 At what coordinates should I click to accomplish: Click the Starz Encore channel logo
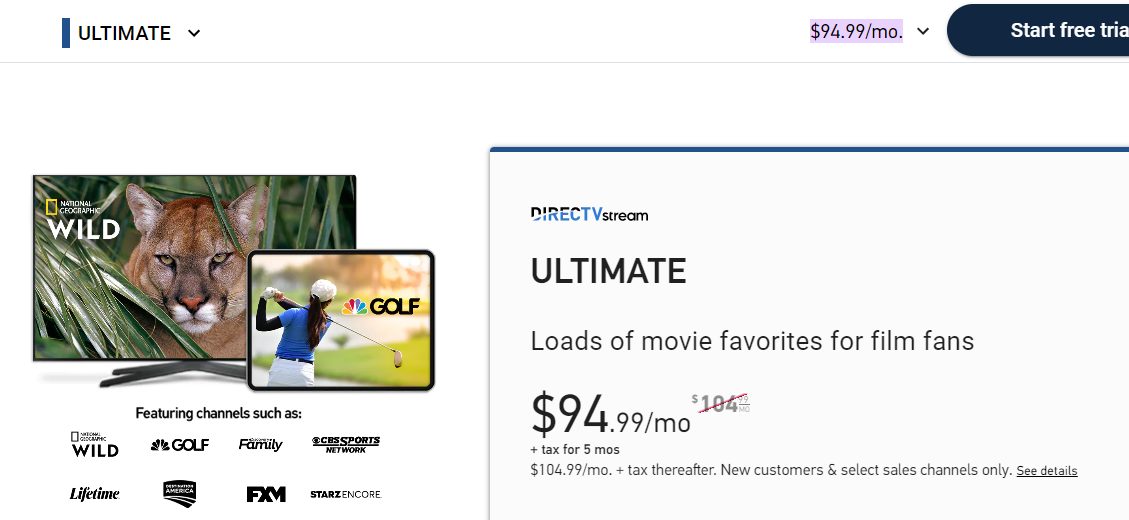coord(346,494)
